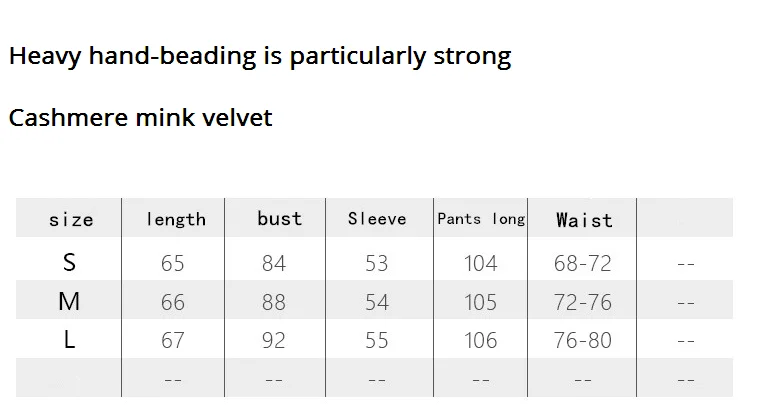Screen dimensions: 776x418
Task: Click pants length value 104
Action: pos(480,263)
